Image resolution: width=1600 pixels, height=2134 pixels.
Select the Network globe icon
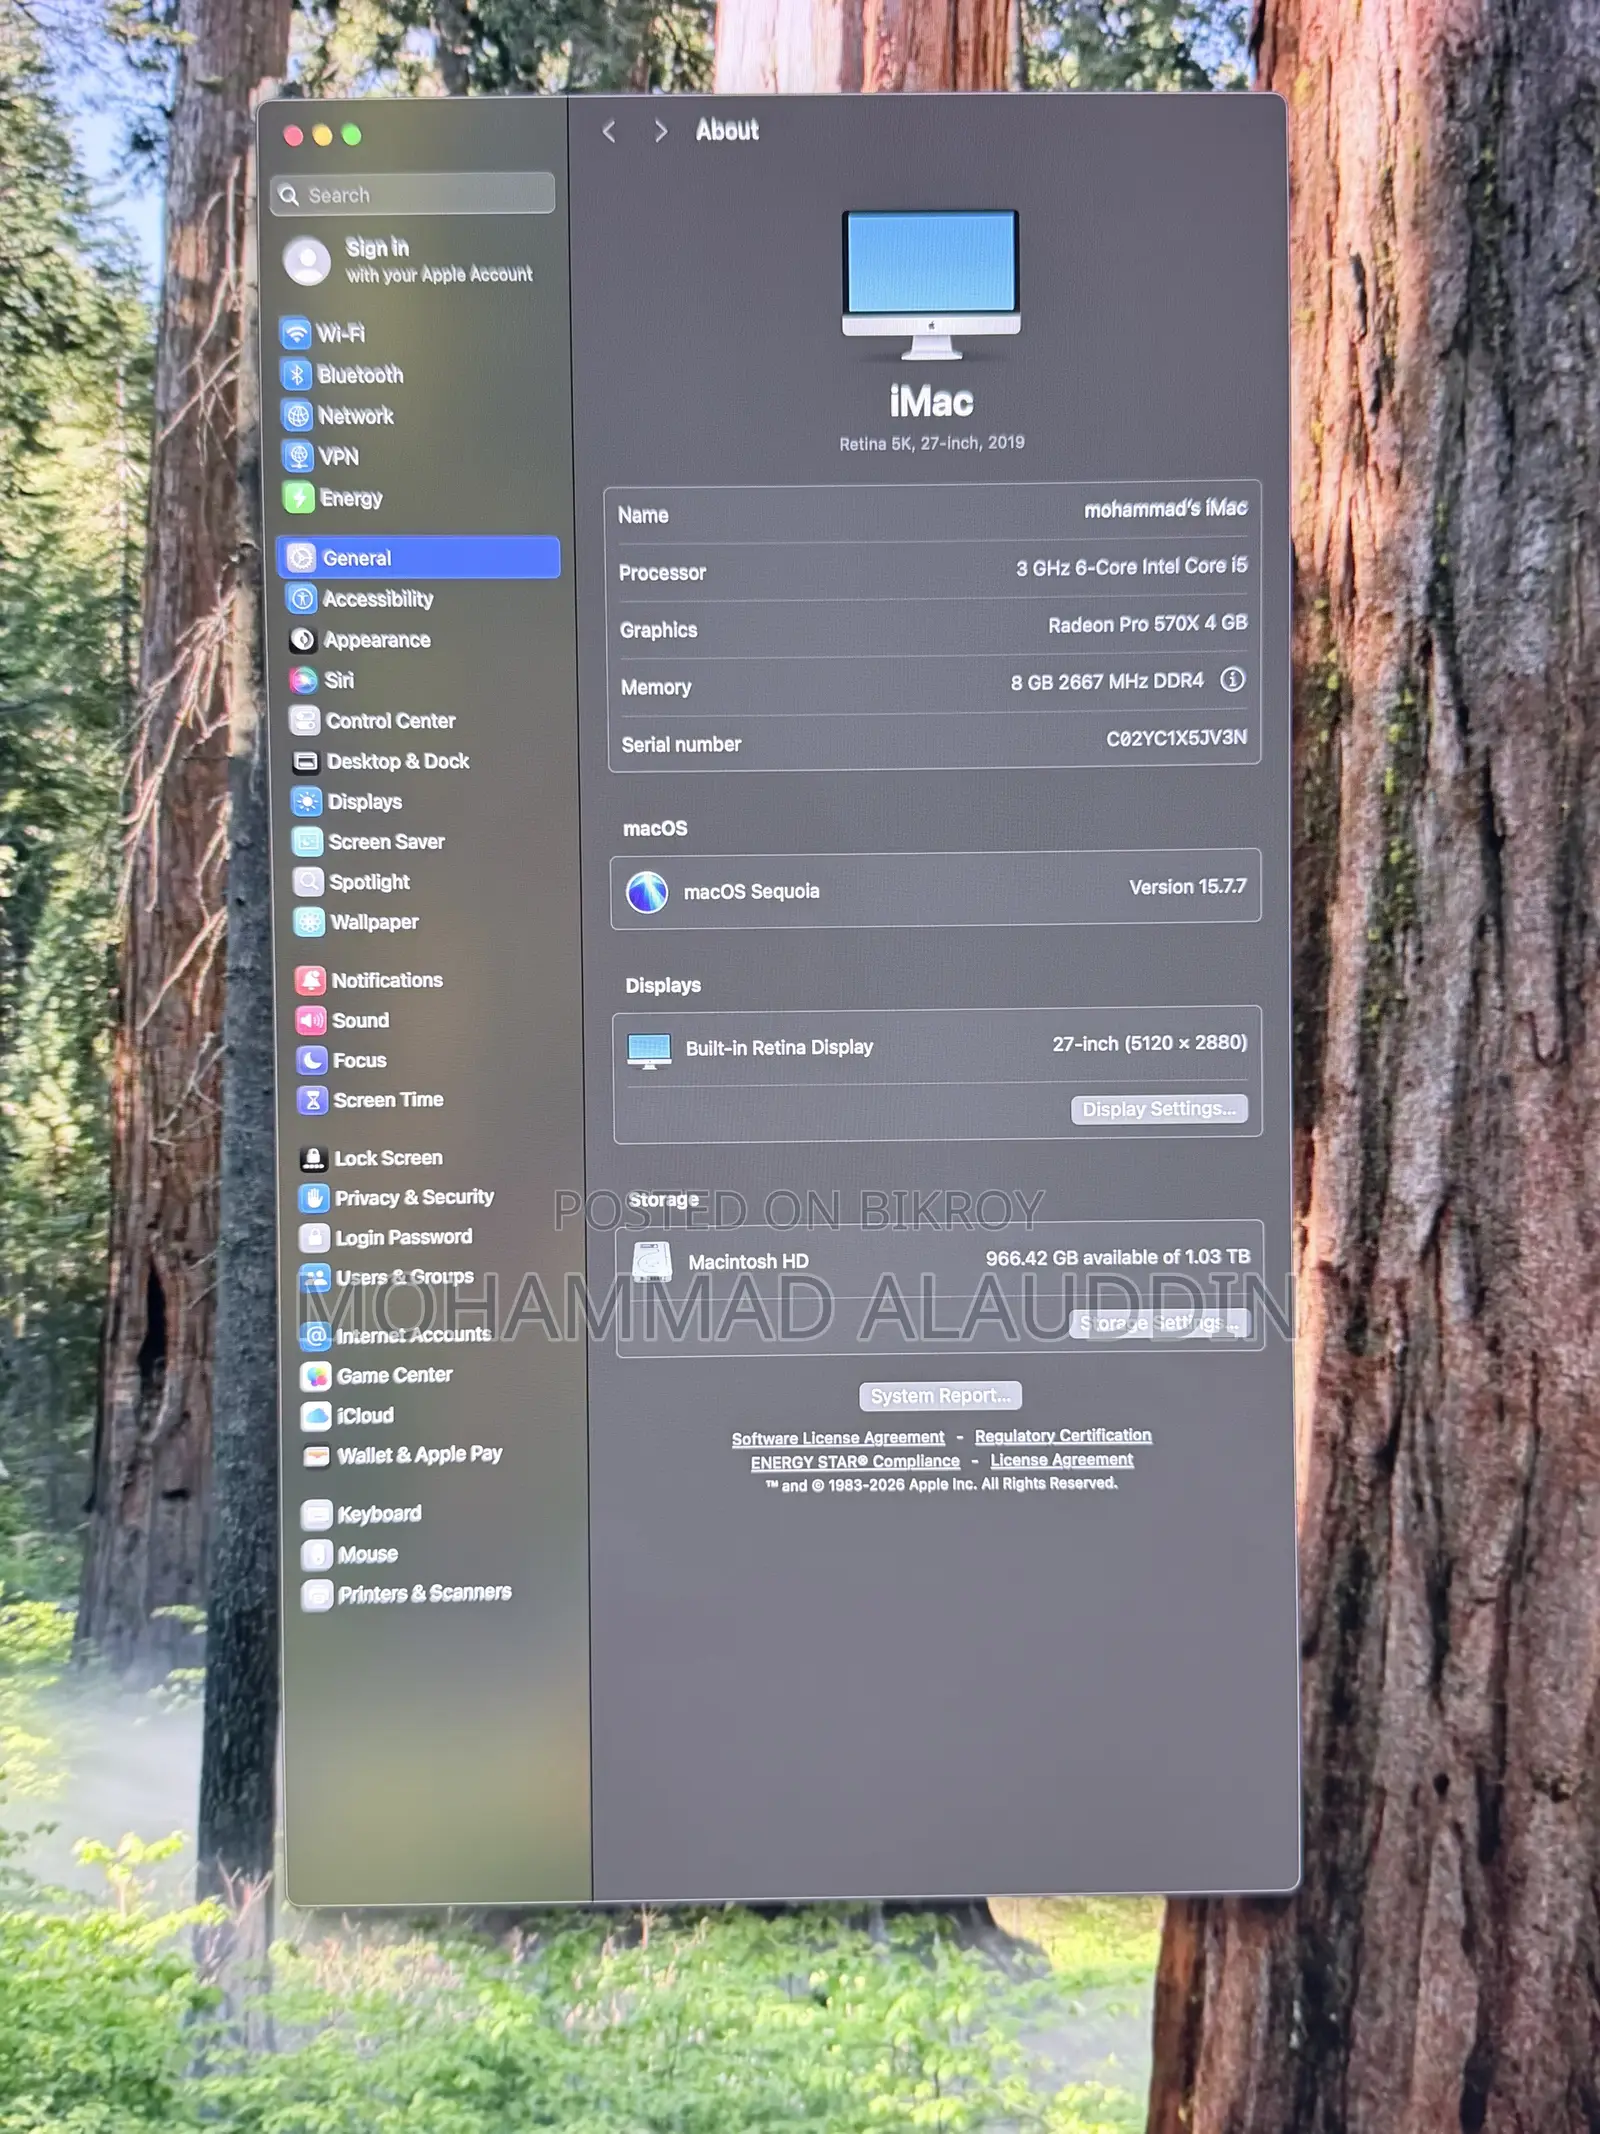(x=298, y=415)
